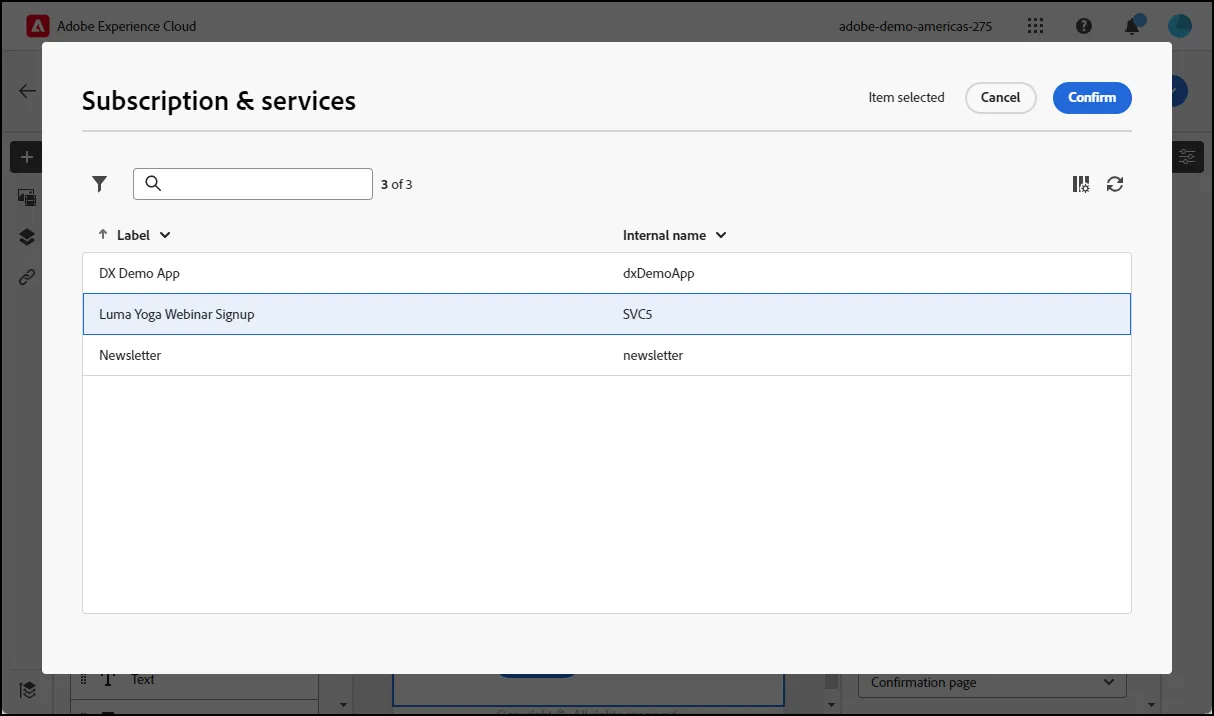This screenshot has width=1214, height=716.
Task: Confirm the selected service
Action: [1092, 97]
